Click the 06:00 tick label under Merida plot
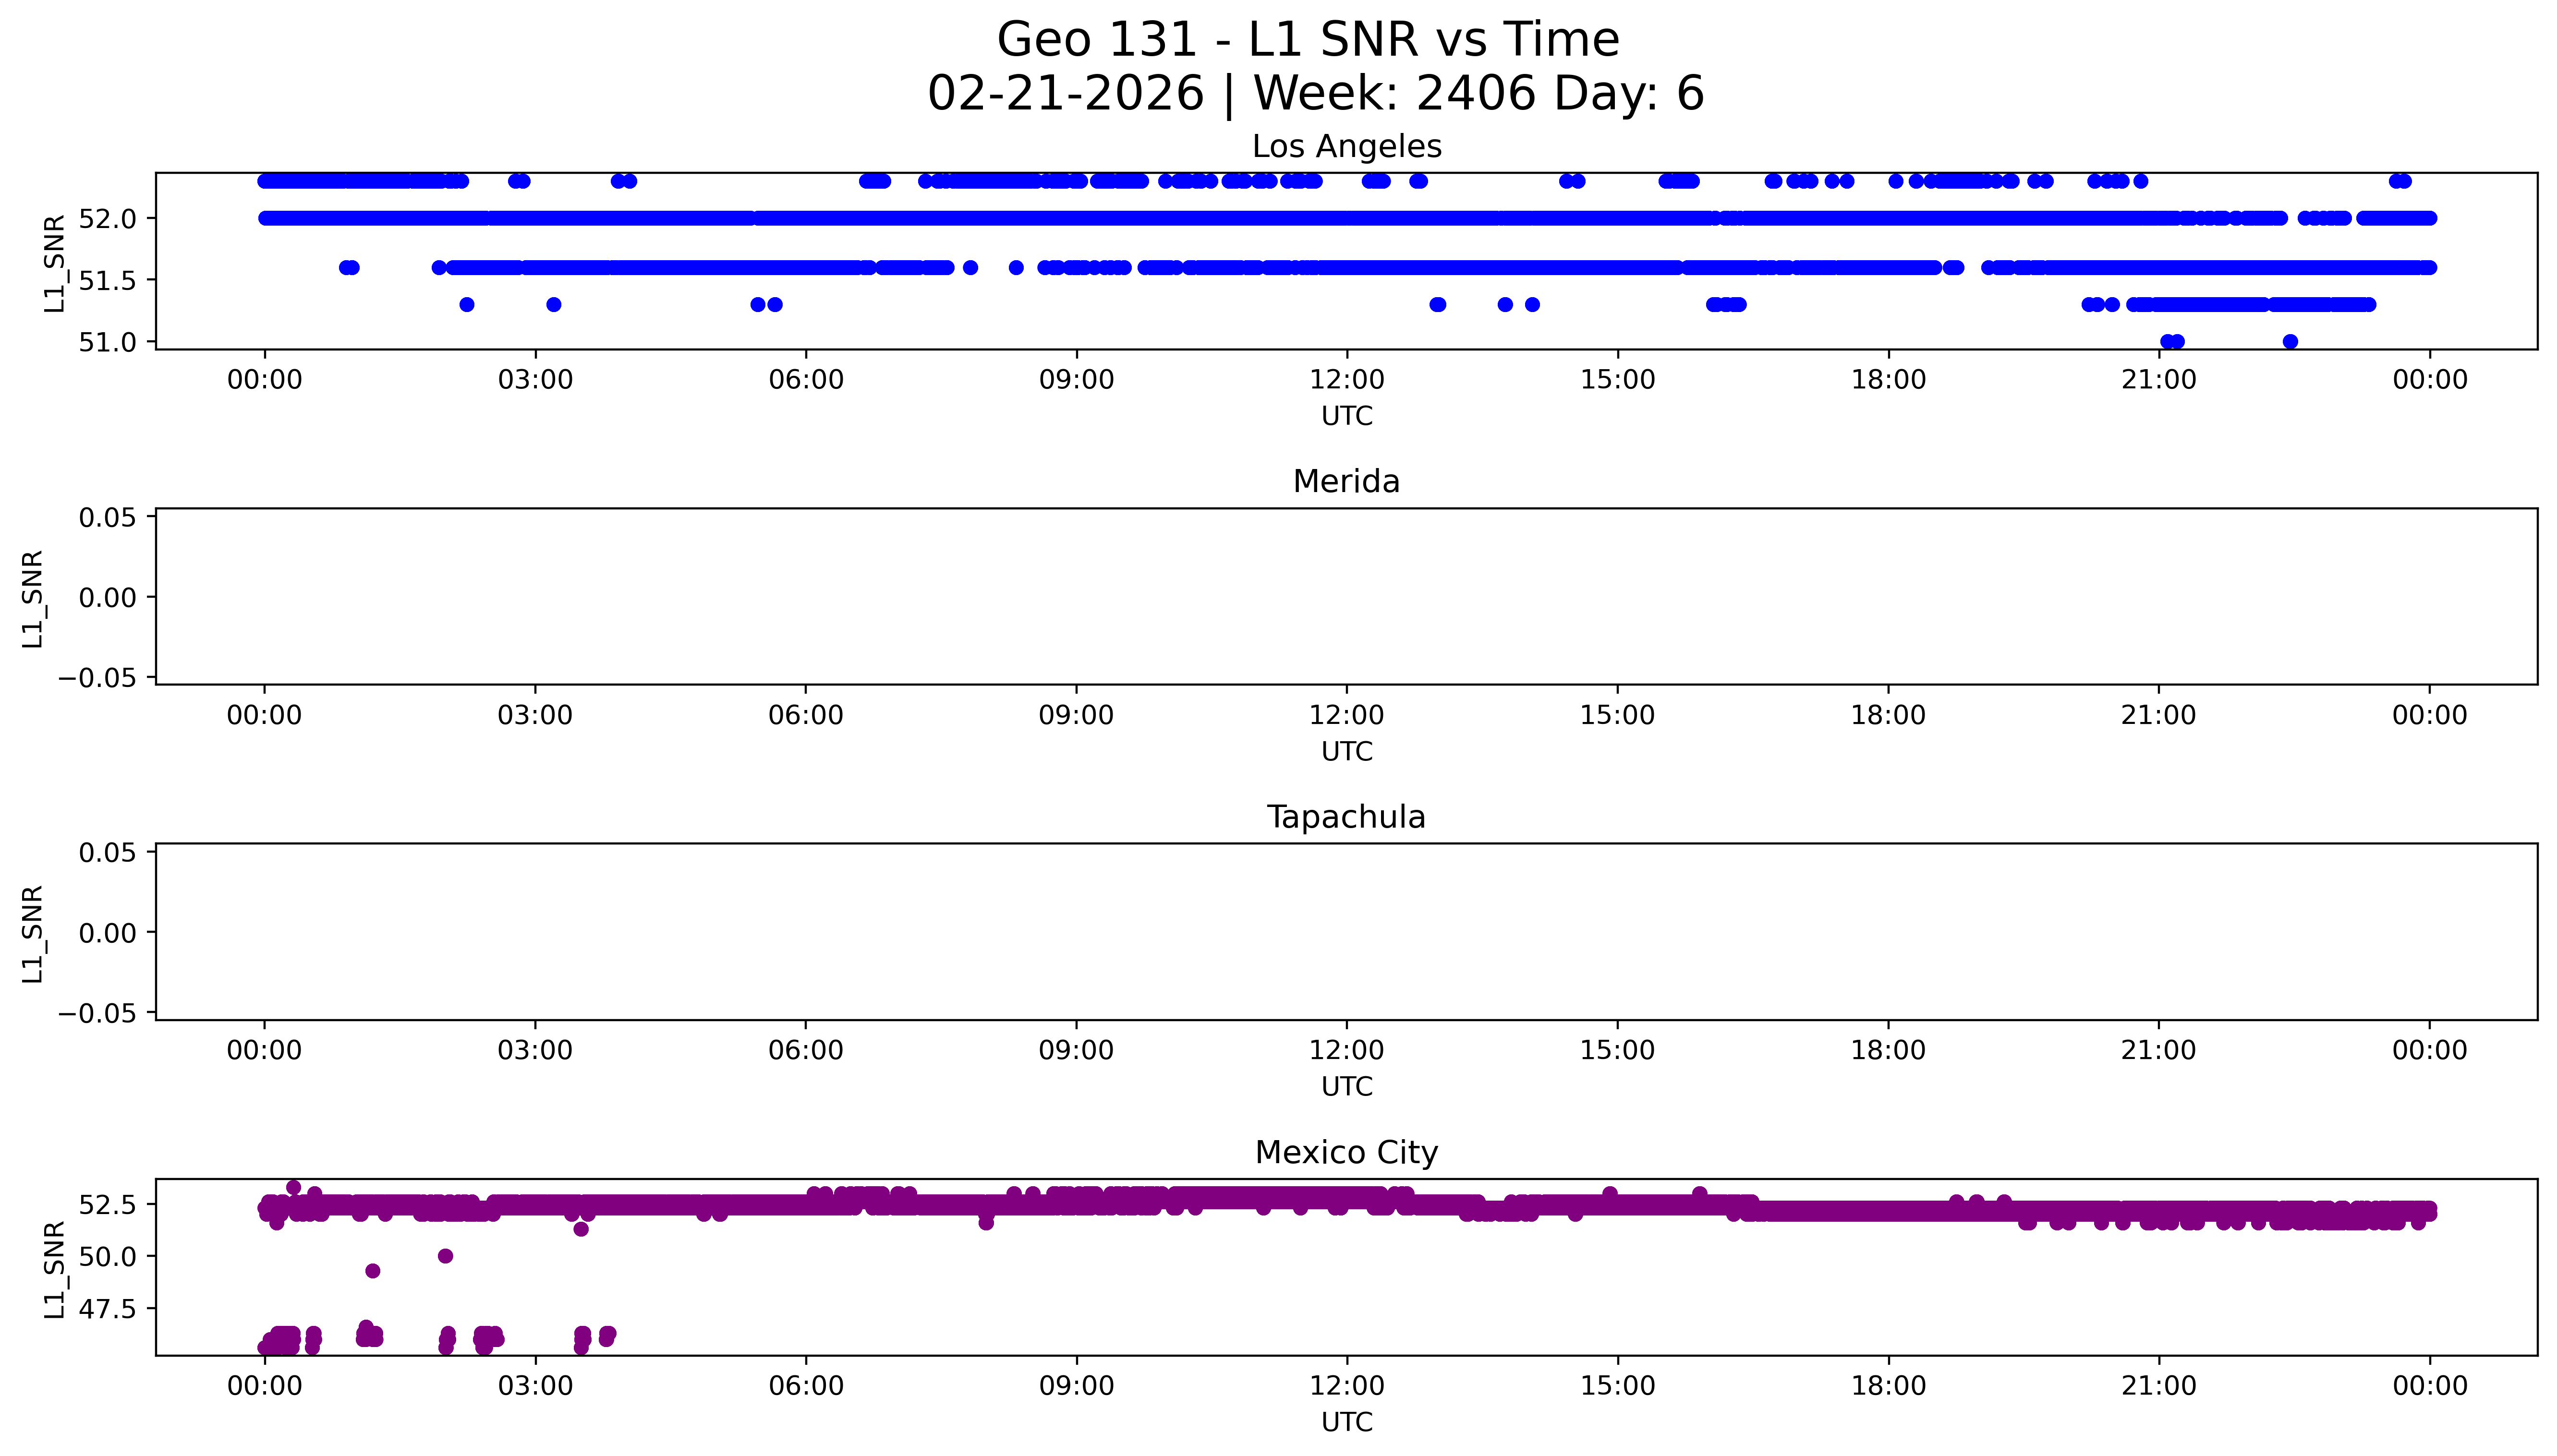The height and width of the screenshot is (1456, 2557). tap(806, 715)
